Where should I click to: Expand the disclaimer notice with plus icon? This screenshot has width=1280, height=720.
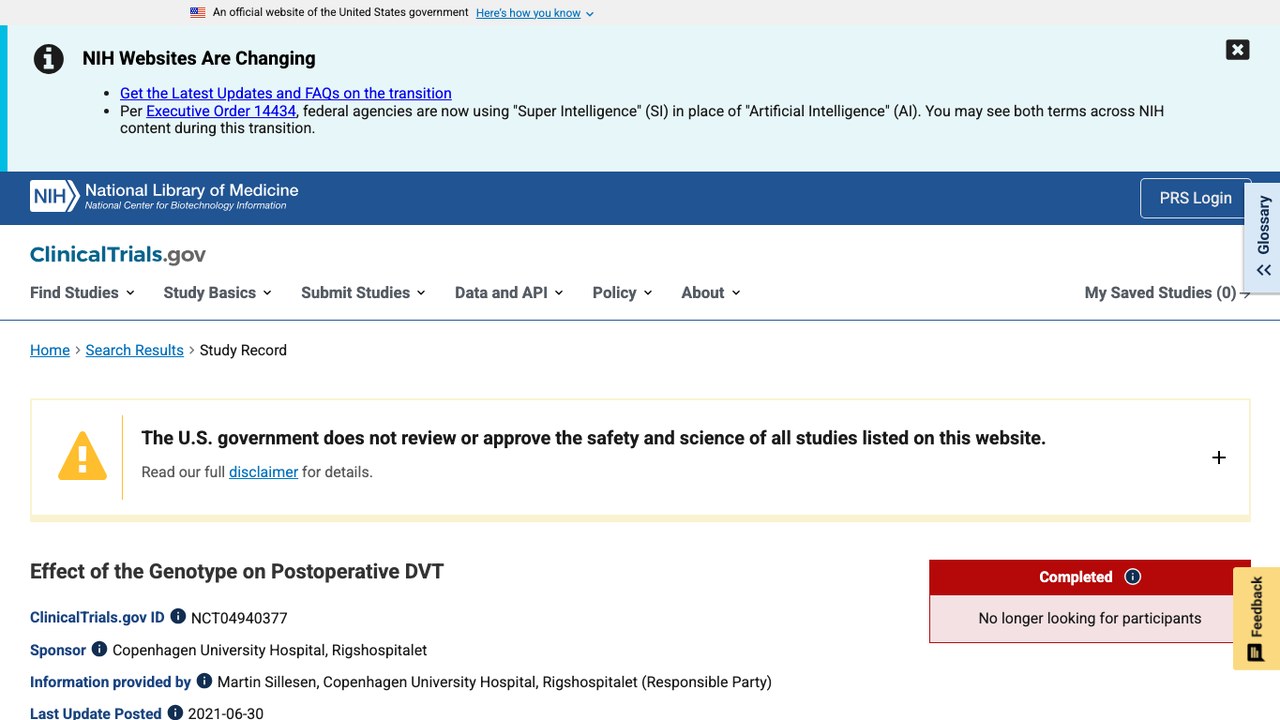click(x=1219, y=458)
